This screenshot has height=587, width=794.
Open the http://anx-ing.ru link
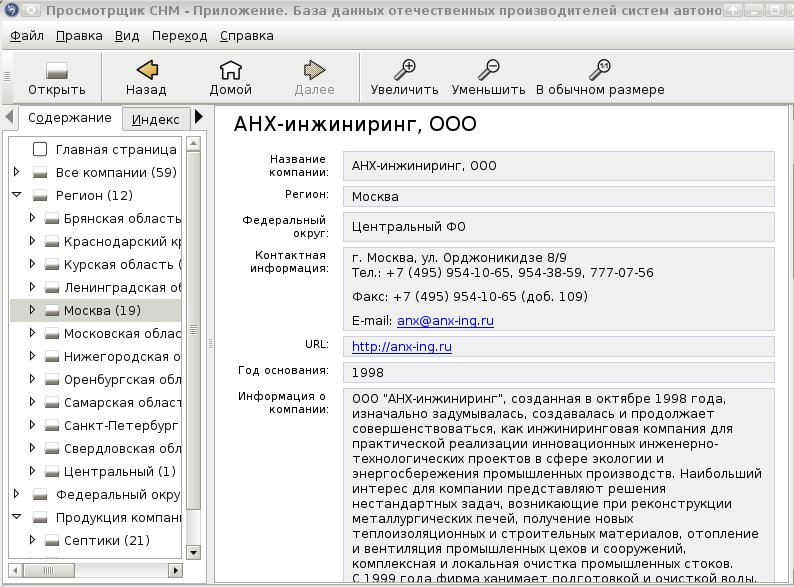402,346
